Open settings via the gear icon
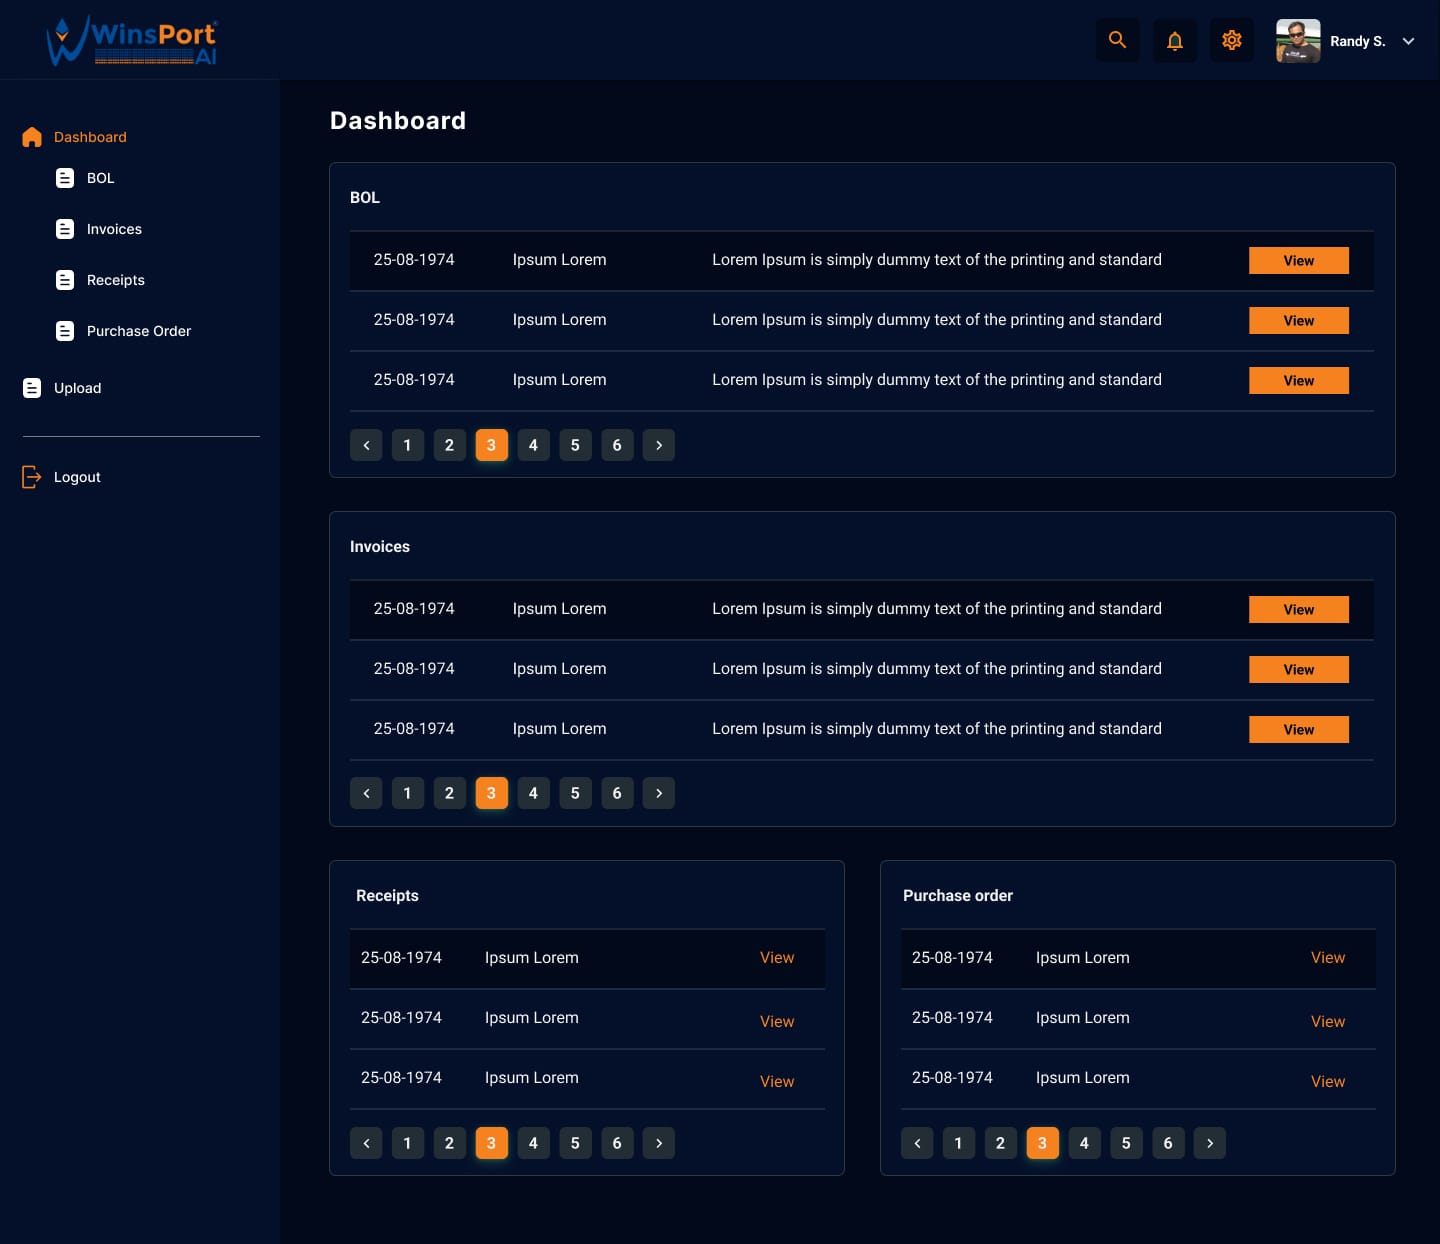 tap(1231, 41)
